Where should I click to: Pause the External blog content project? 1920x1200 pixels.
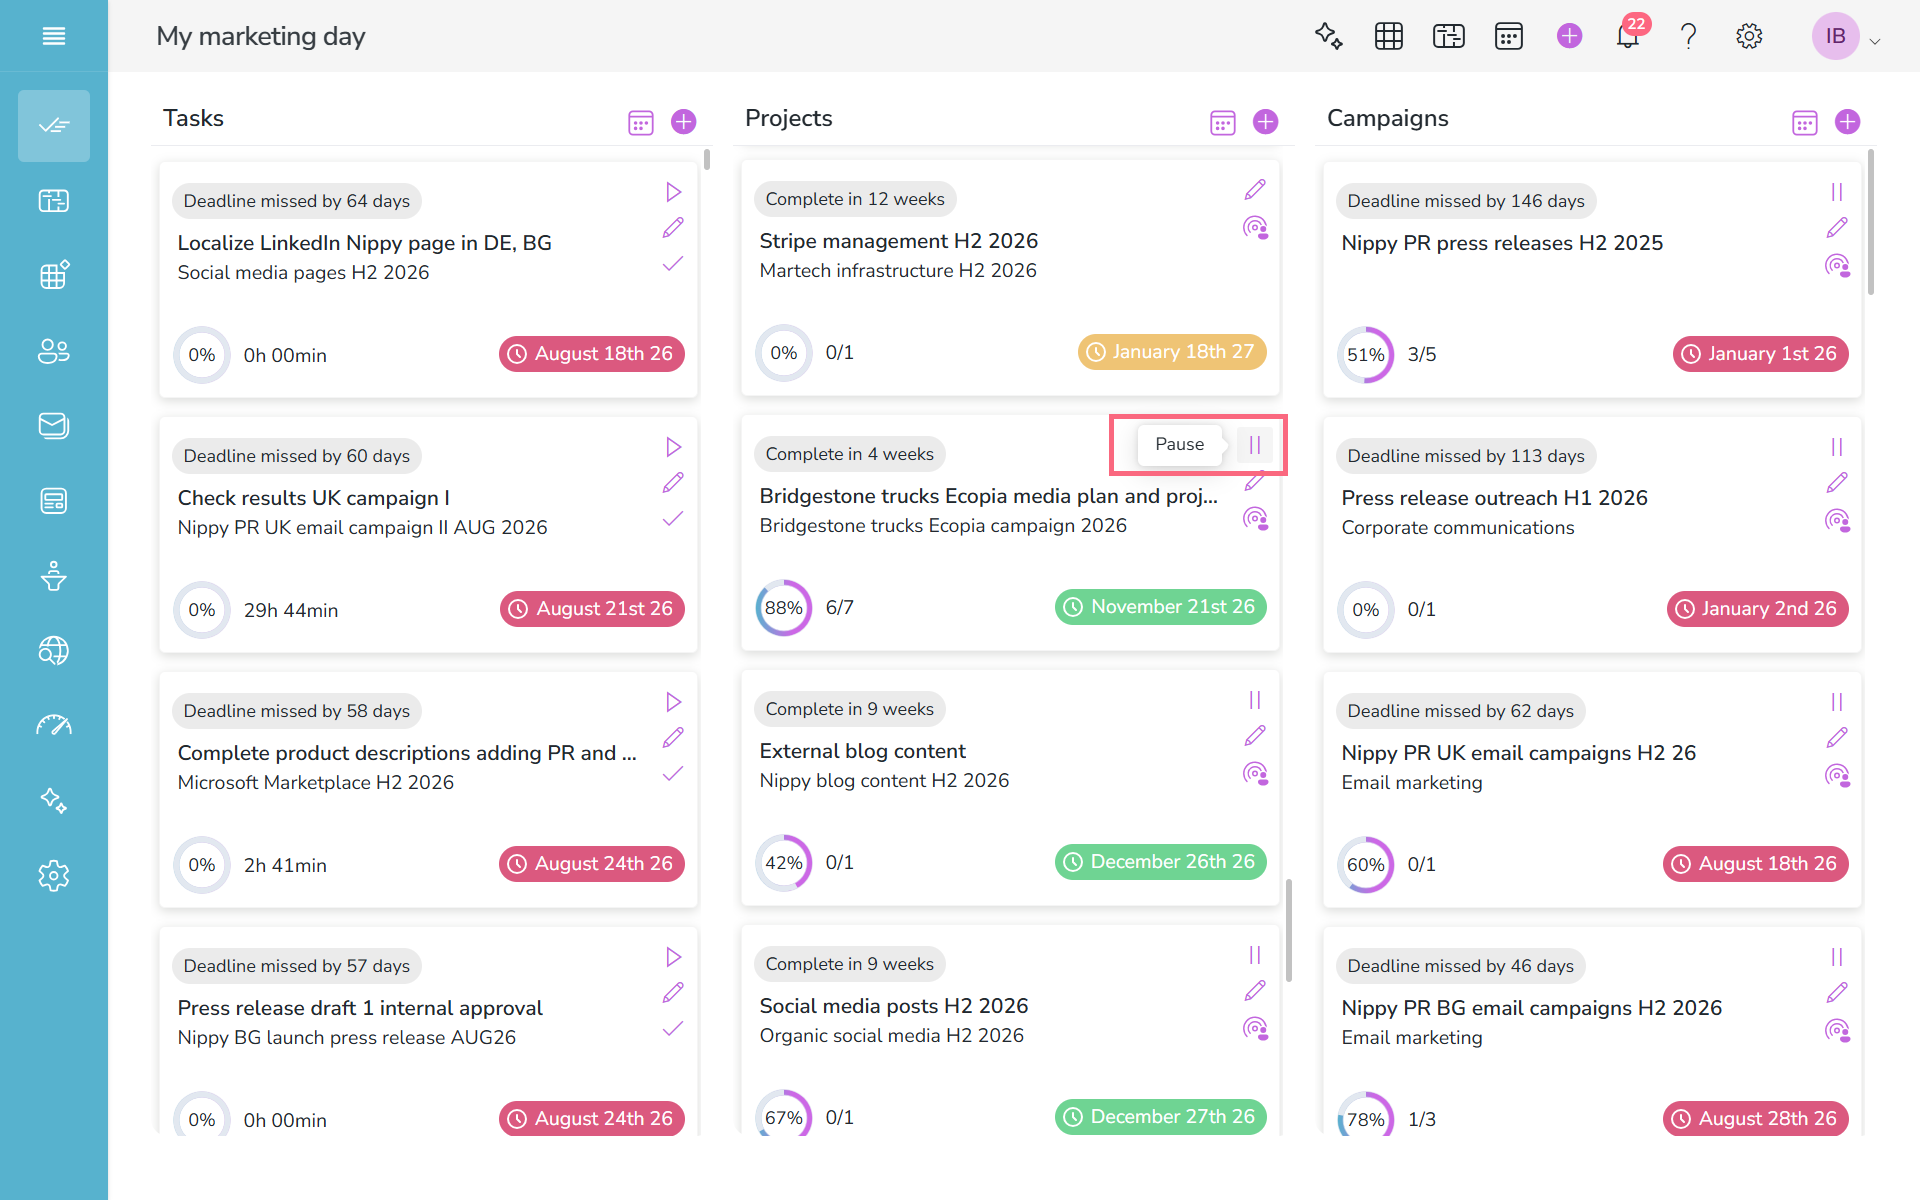1255,700
